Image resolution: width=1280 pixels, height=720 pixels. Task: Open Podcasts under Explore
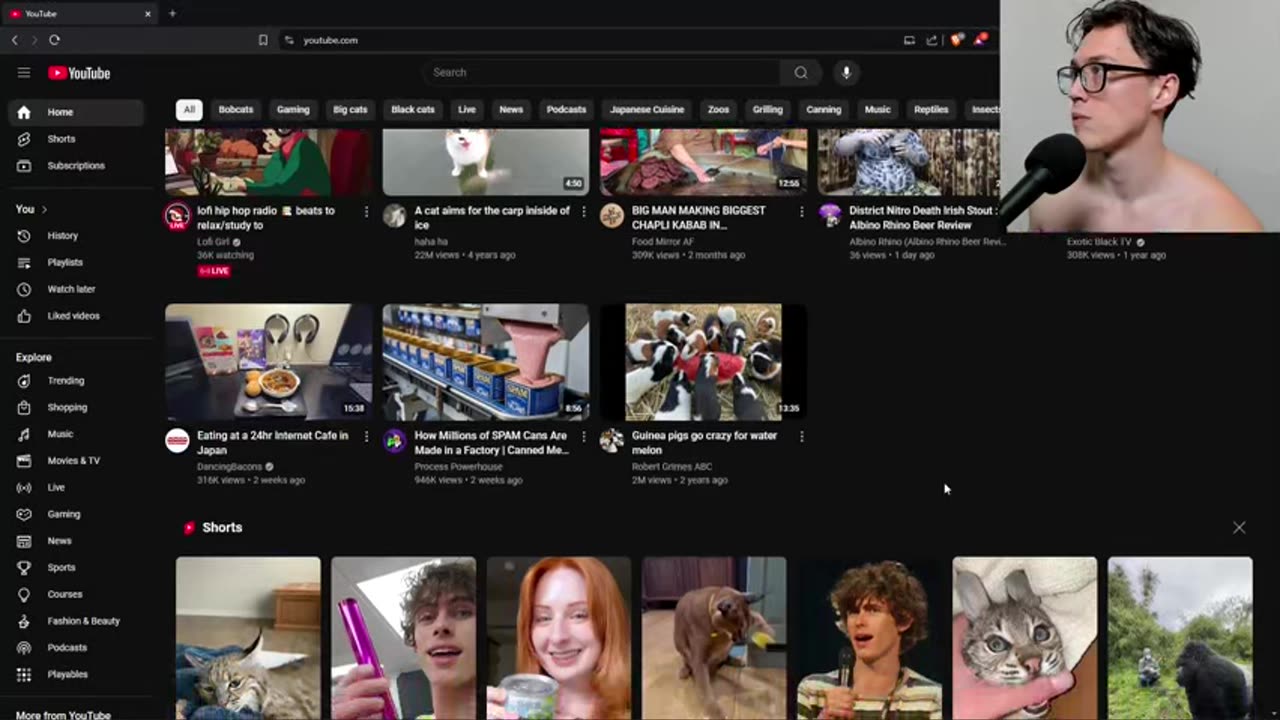[x=76, y=647]
